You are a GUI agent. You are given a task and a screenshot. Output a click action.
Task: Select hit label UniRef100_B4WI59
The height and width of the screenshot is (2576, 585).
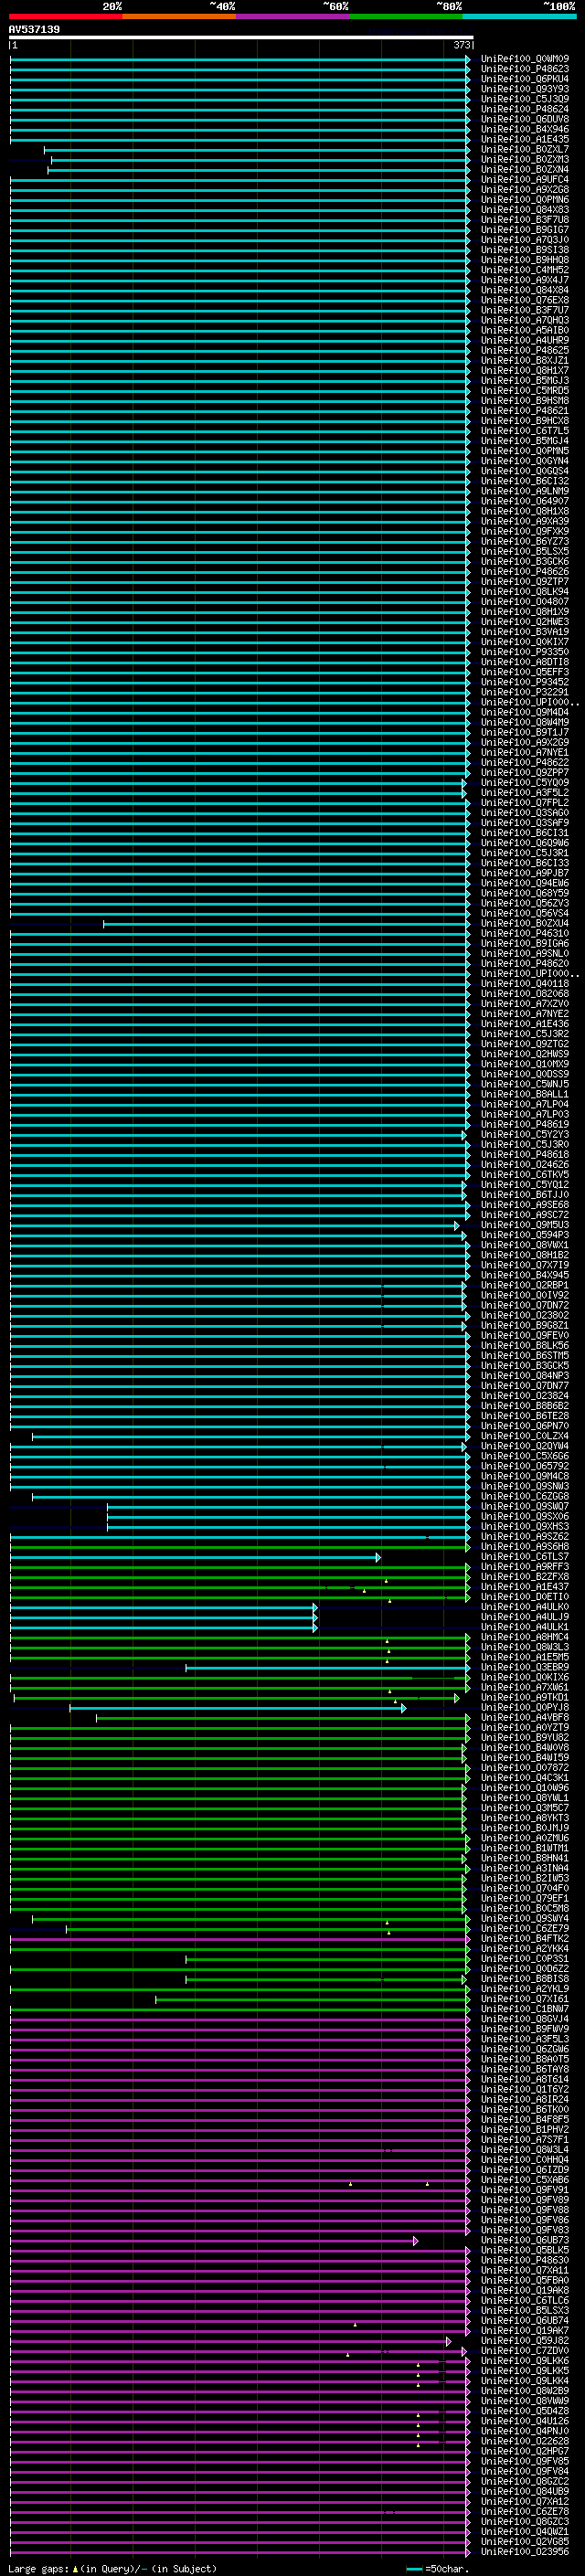click(x=525, y=1758)
